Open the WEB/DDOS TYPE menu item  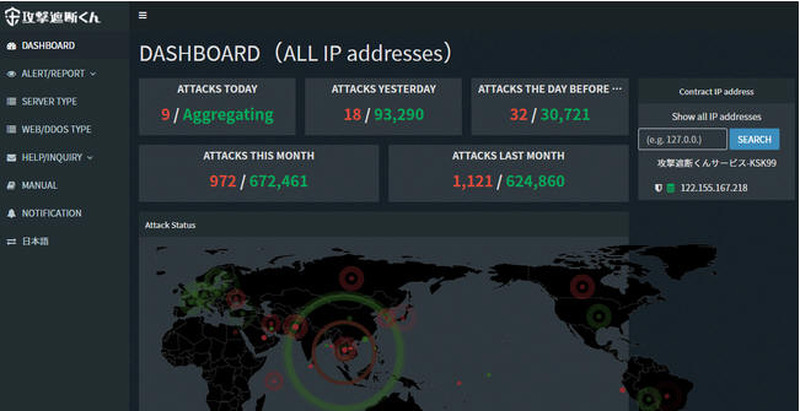click(56, 130)
